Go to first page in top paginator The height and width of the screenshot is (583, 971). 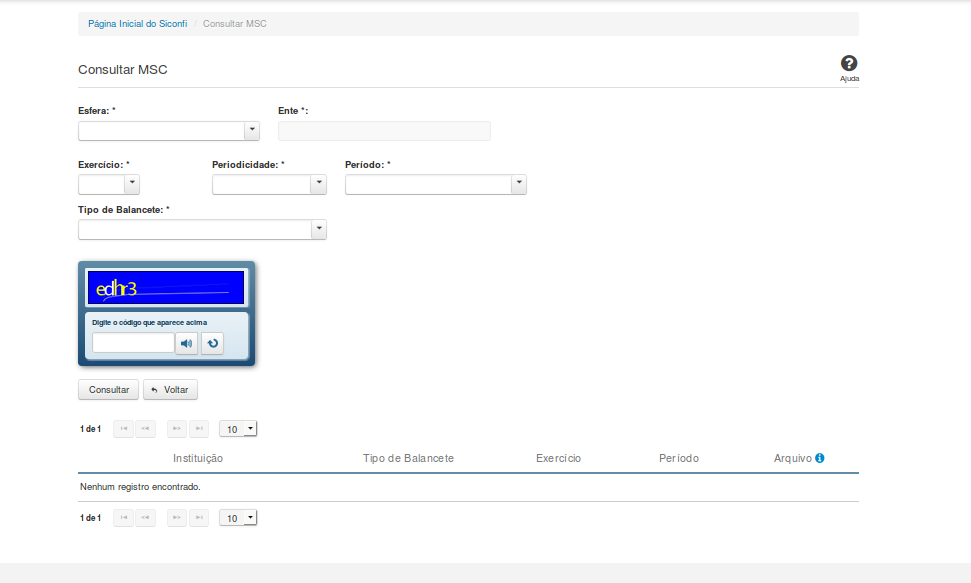pos(124,429)
